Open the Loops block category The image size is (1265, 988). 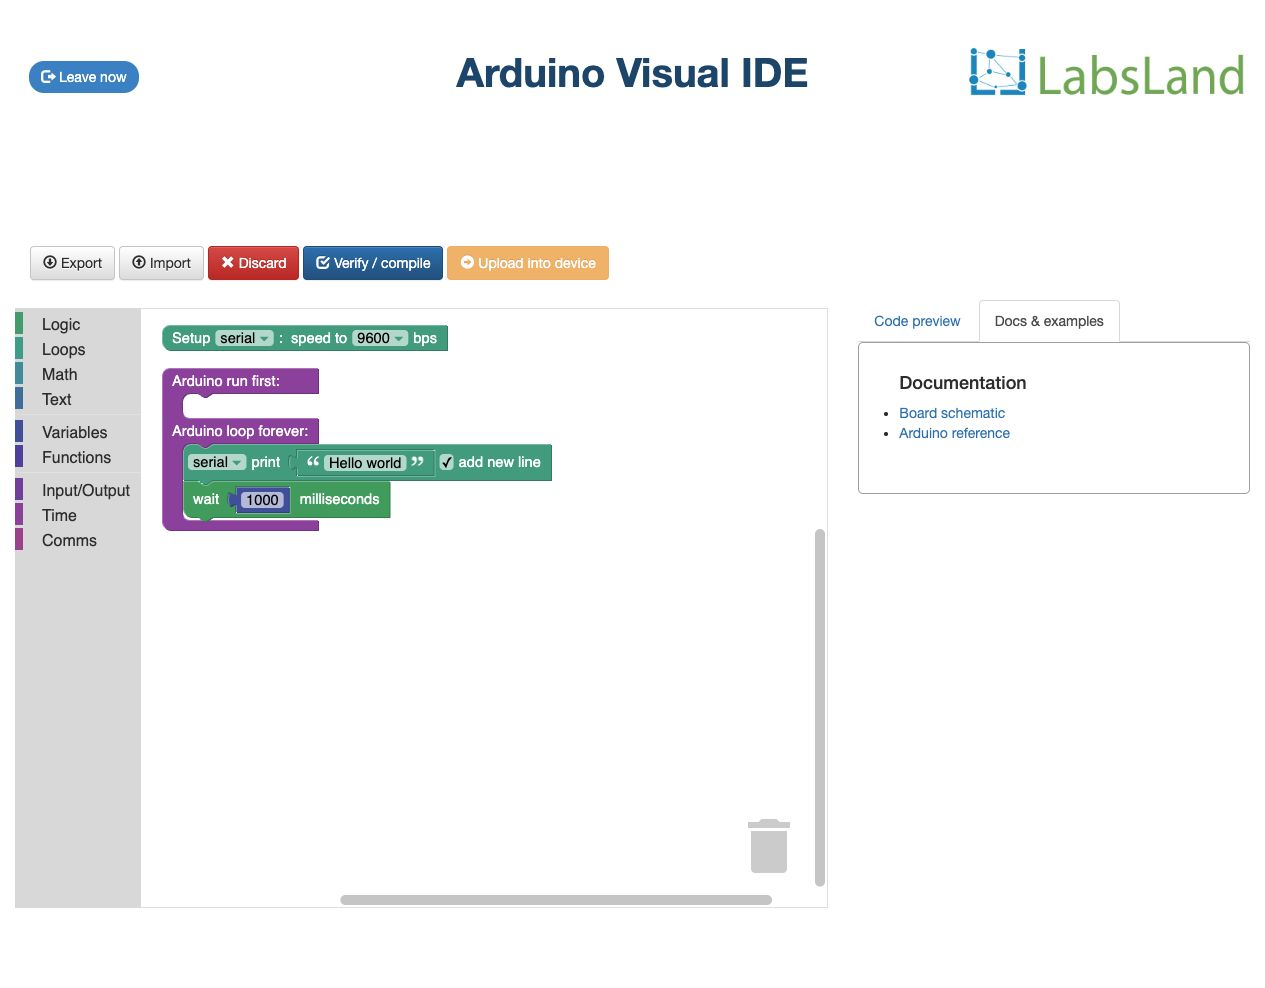tap(78, 349)
